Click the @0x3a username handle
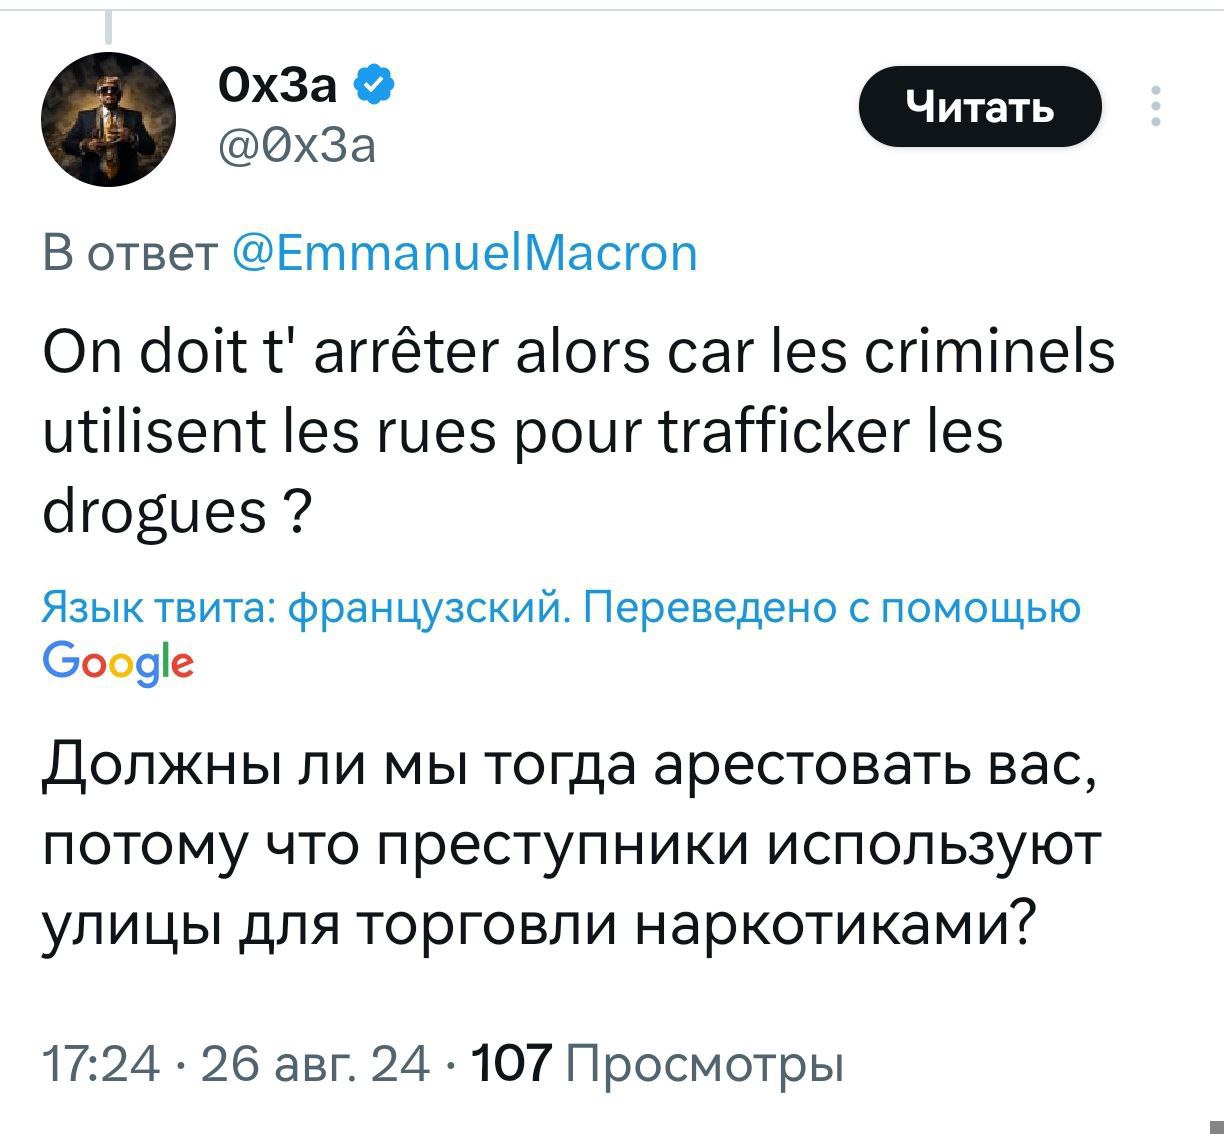This screenshot has height=1134, width=1224. [298, 147]
